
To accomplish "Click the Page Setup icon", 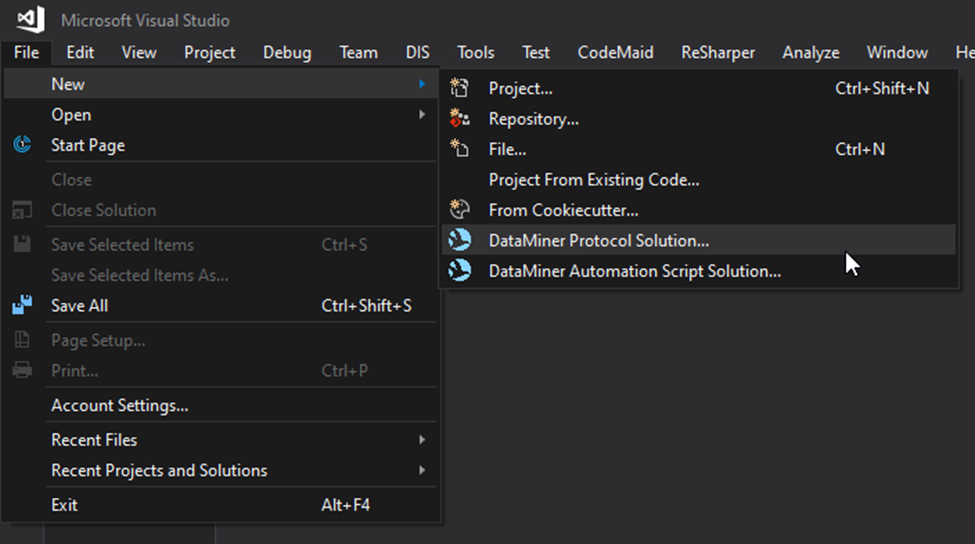I will pyautogui.click(x=22, y=339).
